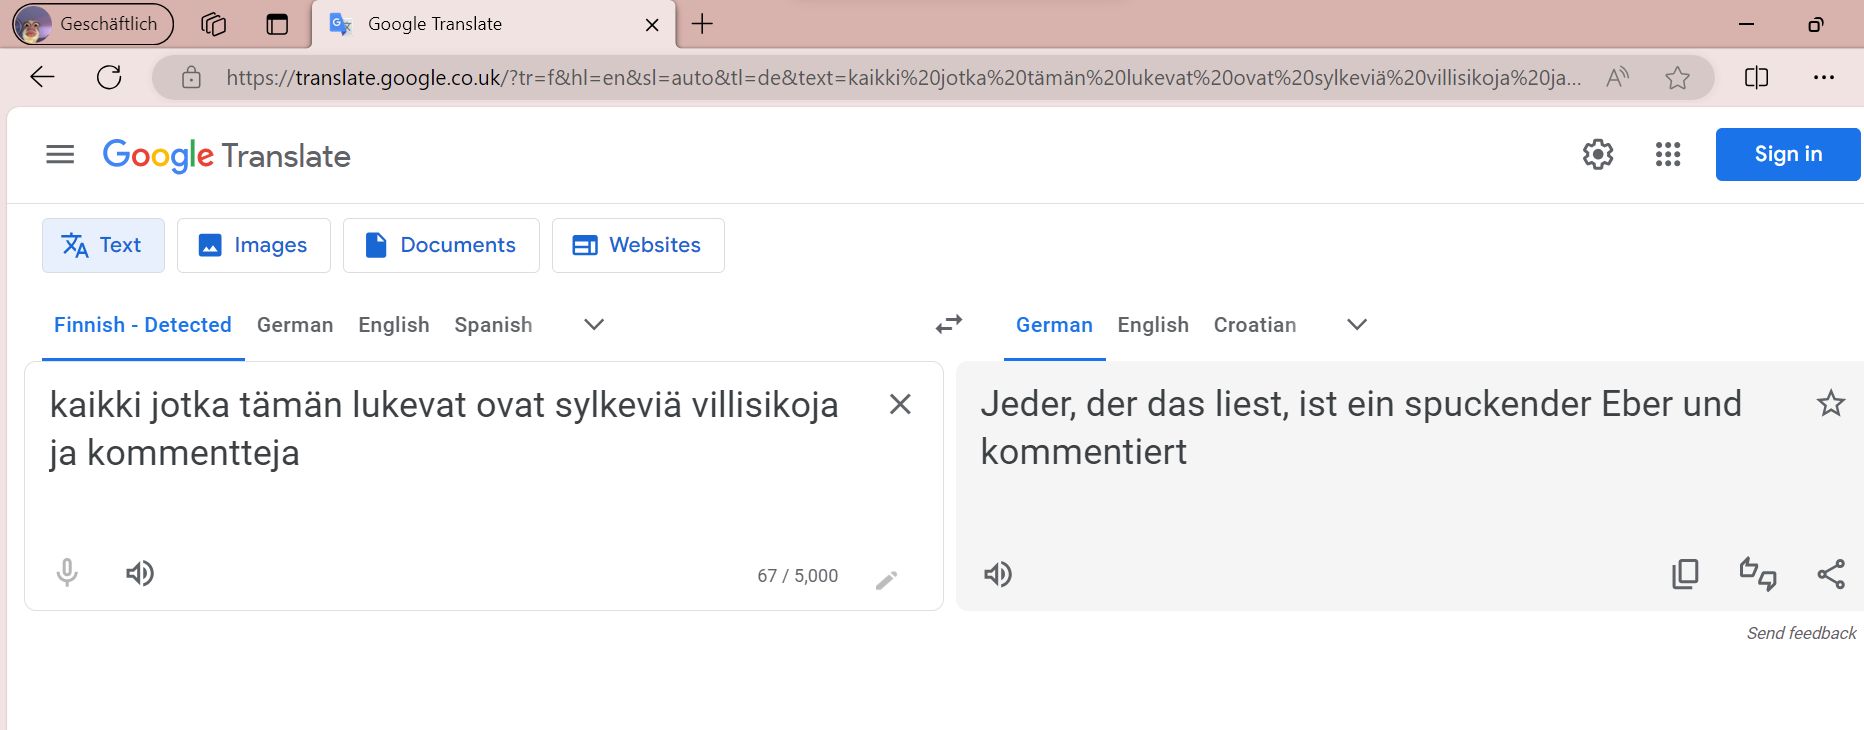Start voice input with microphone
This screenshot has width=1864, height=730.
(x=67, y=573)
